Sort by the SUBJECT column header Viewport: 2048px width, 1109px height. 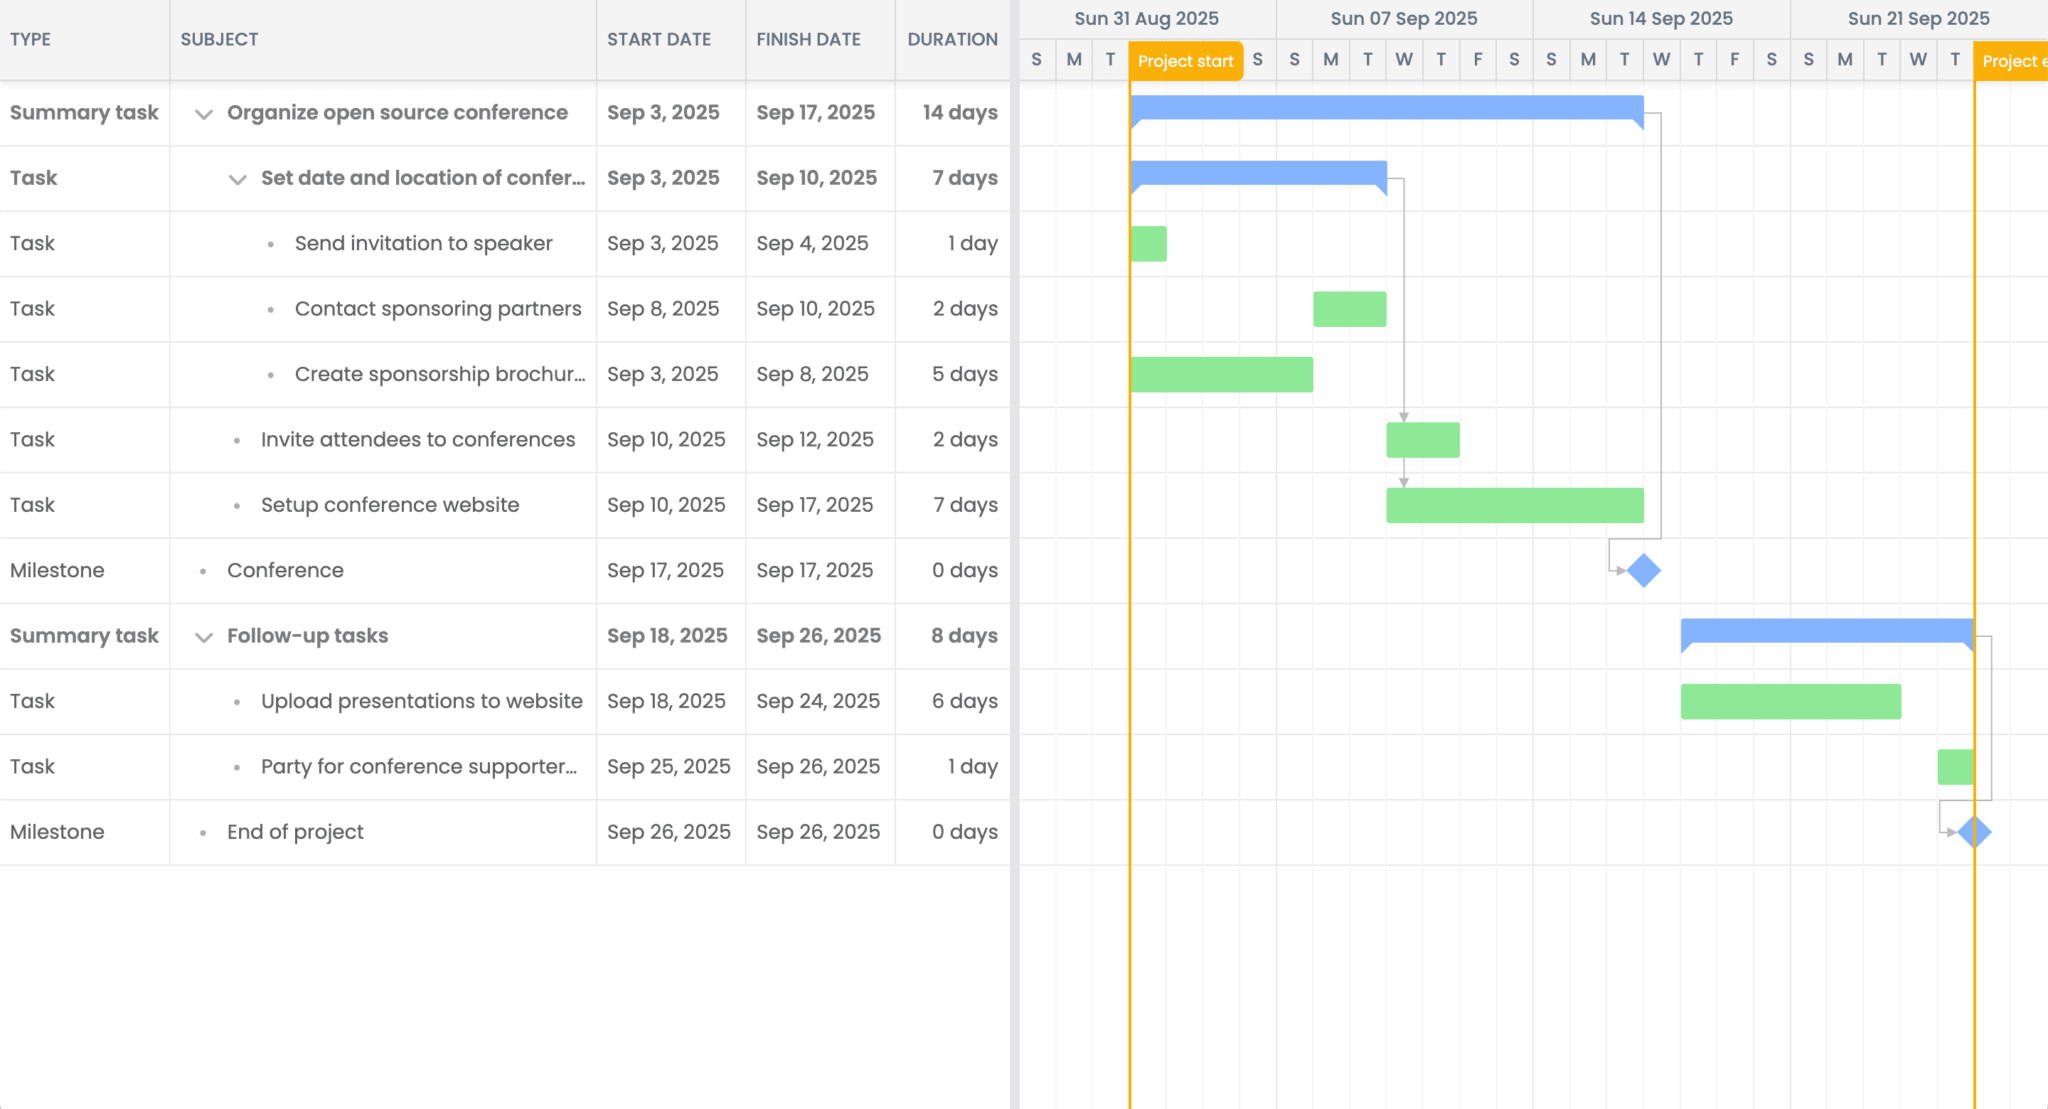(x=219, y=39)
